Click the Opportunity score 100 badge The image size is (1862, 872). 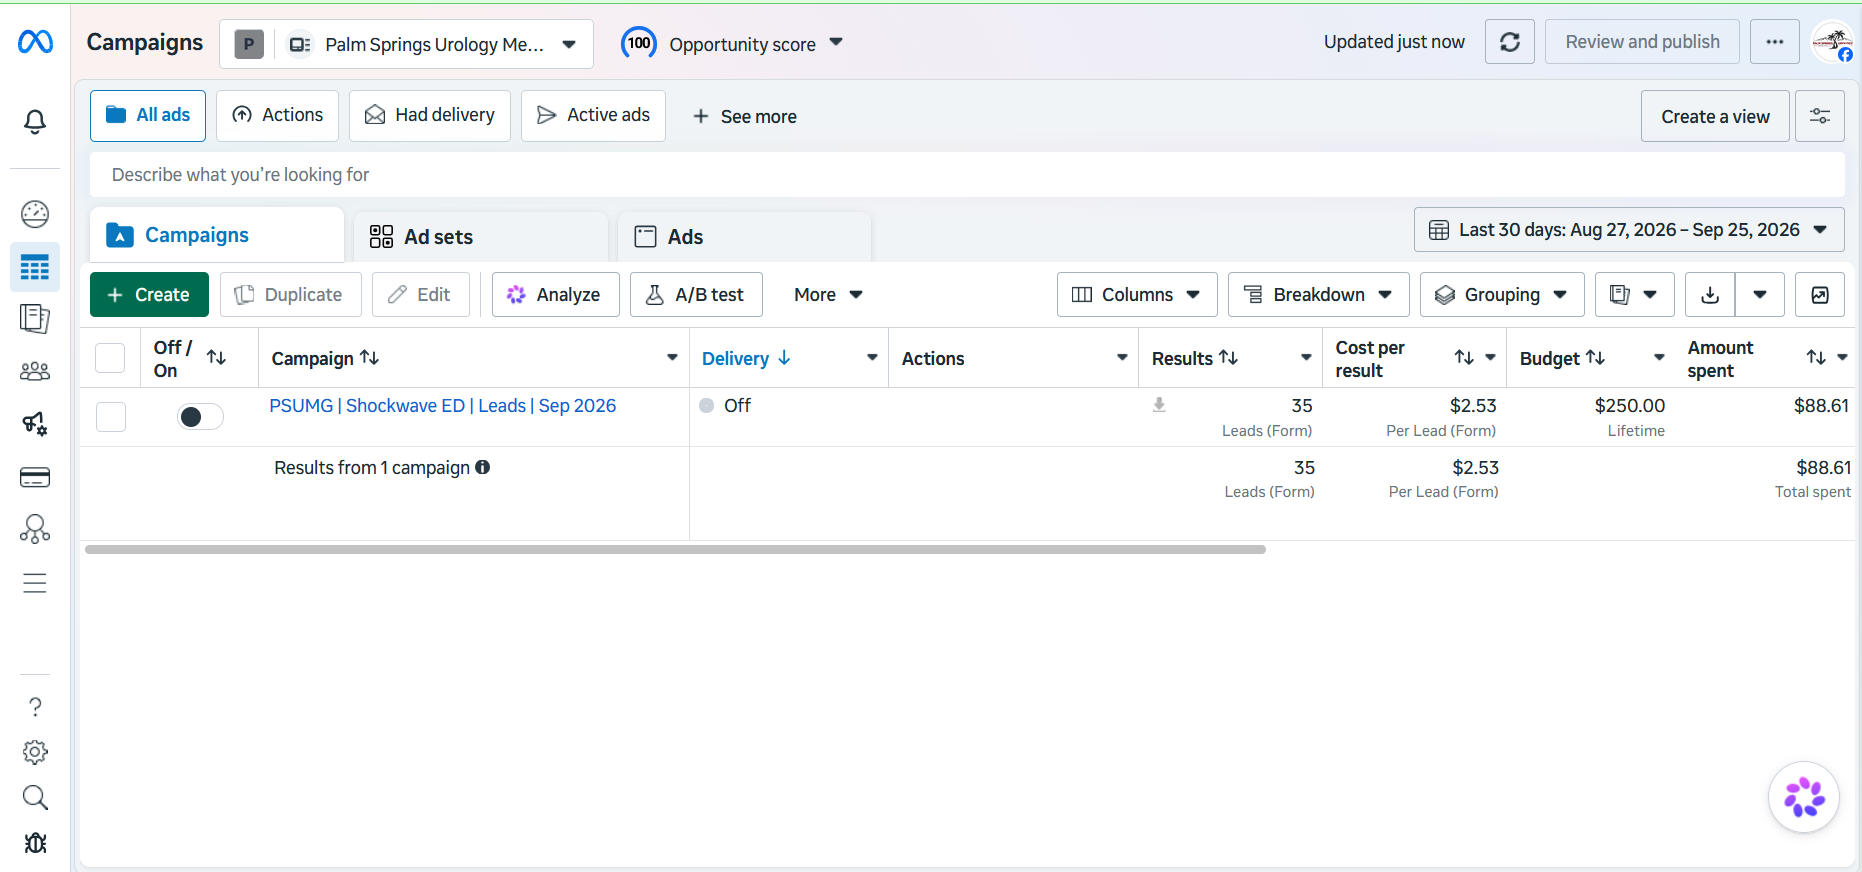(x=639, y=43)
